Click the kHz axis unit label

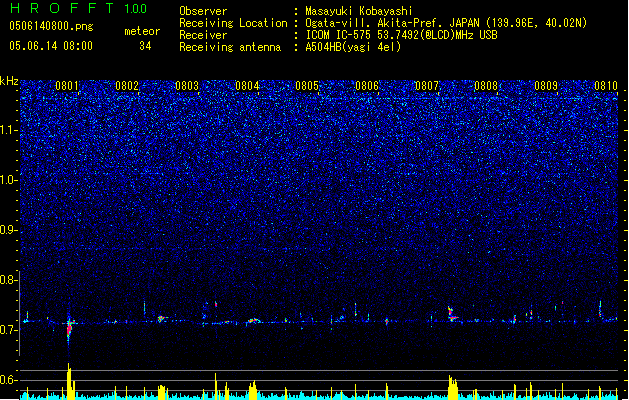click(x=9, y=81)
